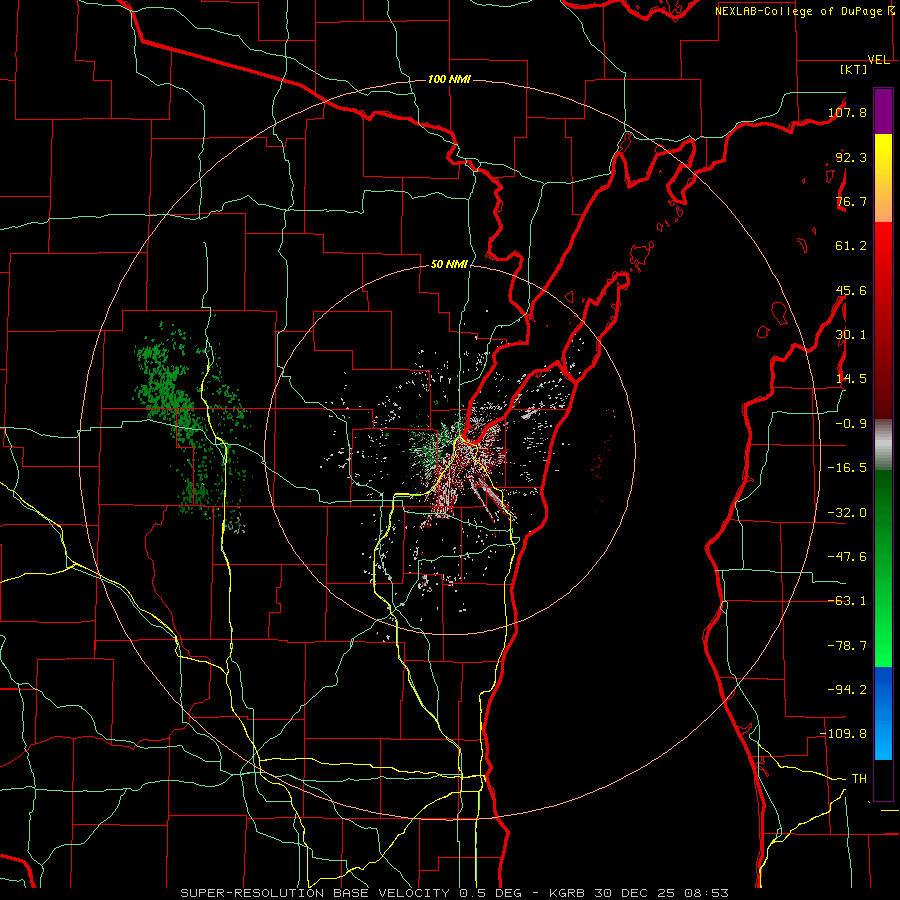The width and height of the screenshot is (900, 900).
Task: Click the 76.7 legend value
Action: 851,201
